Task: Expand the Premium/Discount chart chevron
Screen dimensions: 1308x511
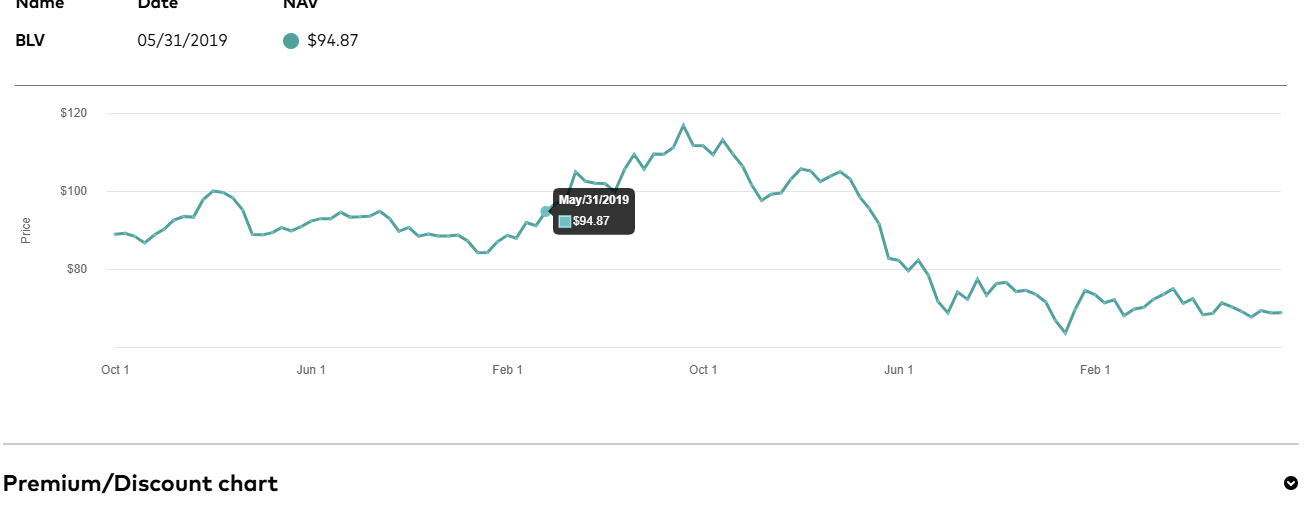Action: click(x=1290, y=483)
